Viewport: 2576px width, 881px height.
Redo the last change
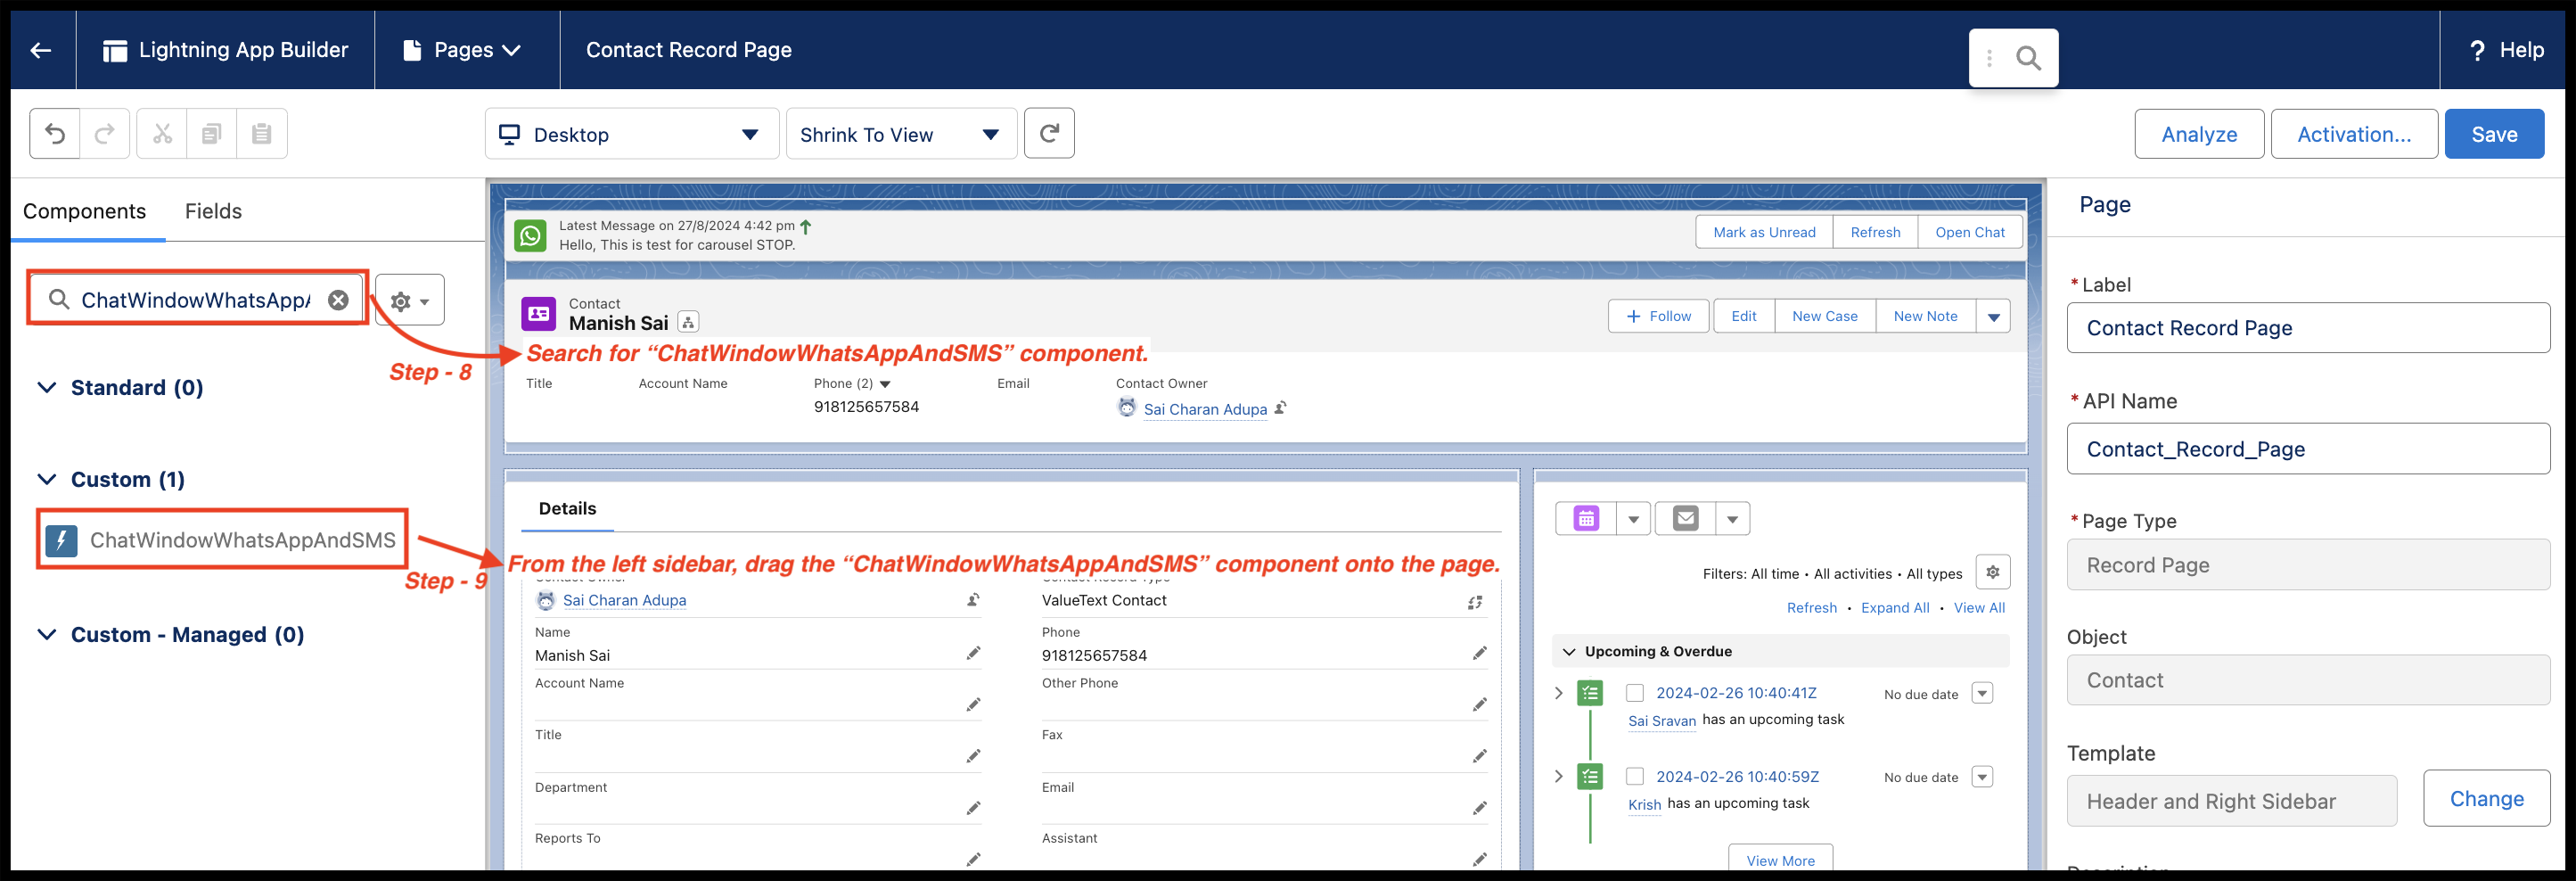tap(105, 134)
